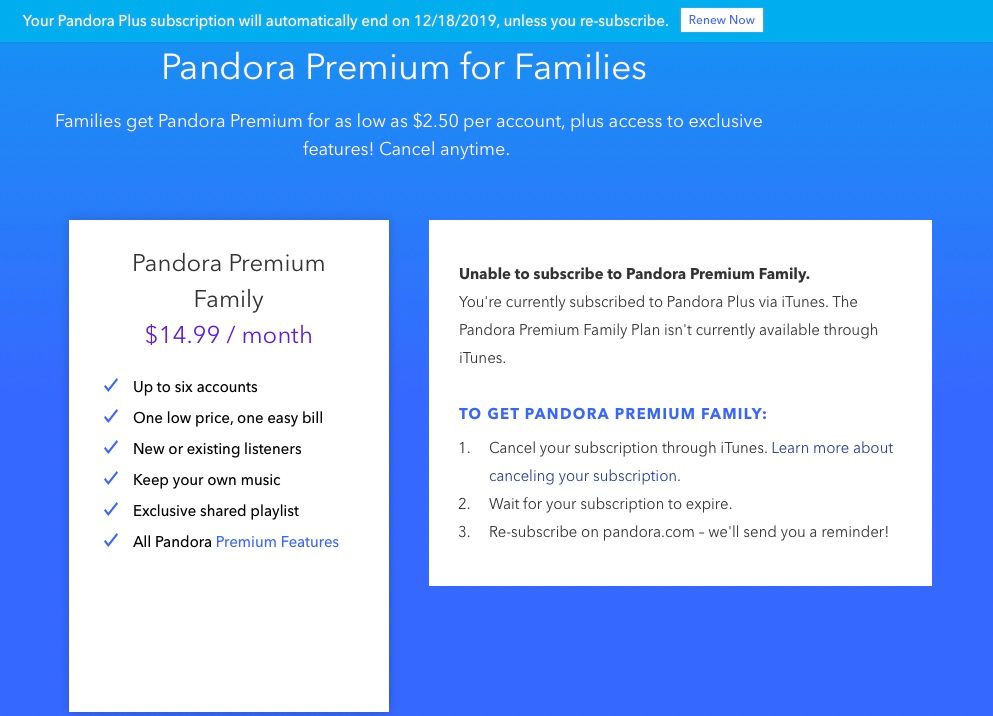
Task: Click the checkmark beside One low price
Action: [x=111, y=417]
